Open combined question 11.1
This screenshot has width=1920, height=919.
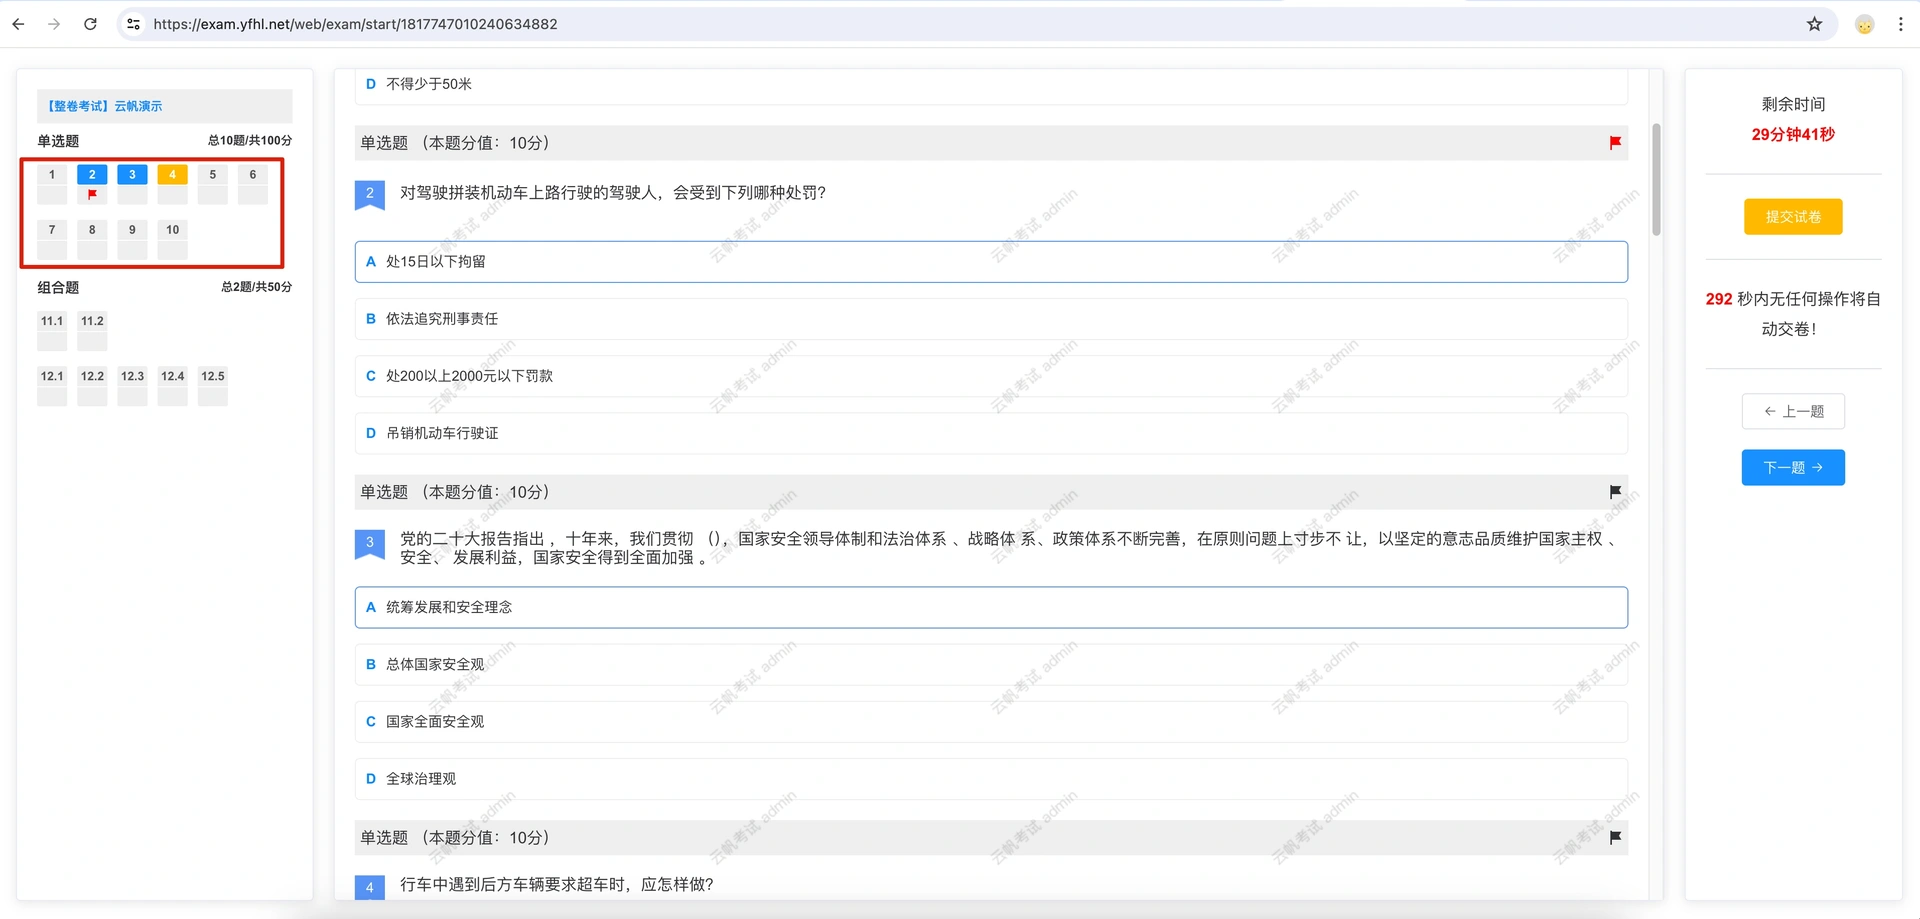click(52, 330)
